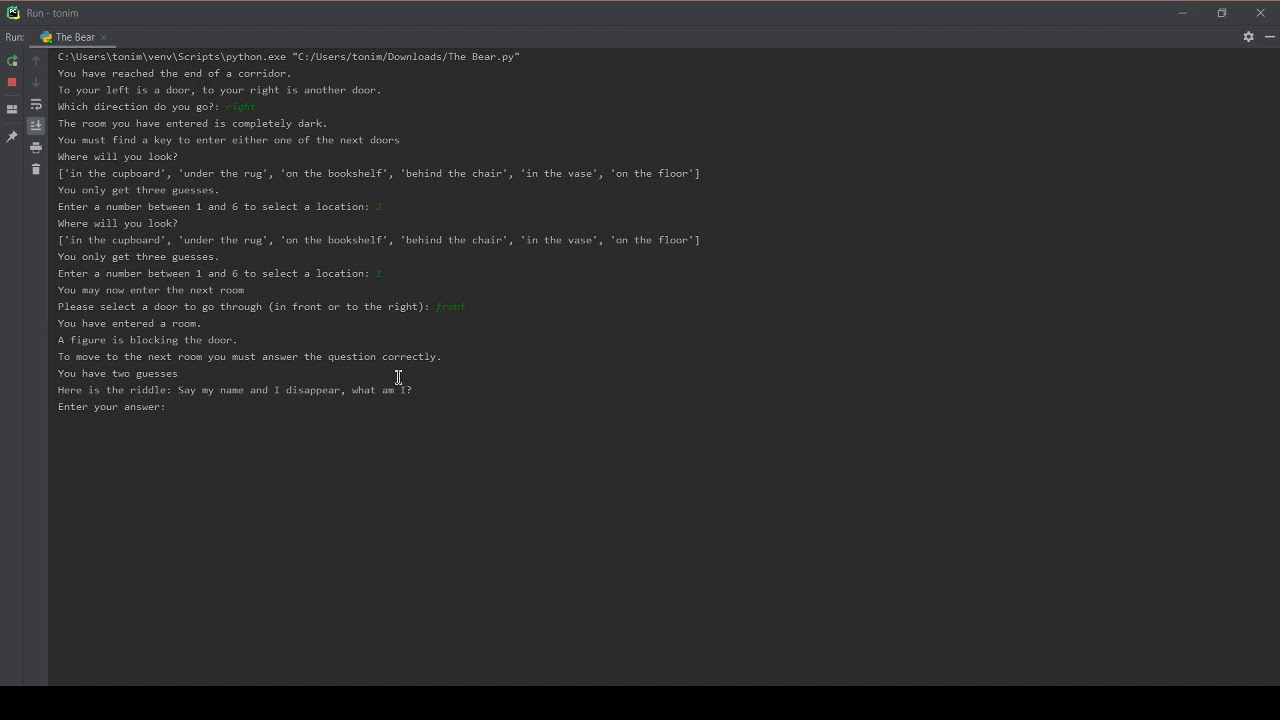This screenshot has height=720, width=1280.
Task: Click the 'Enter your answer:' input line
Action: click(112, 407)
